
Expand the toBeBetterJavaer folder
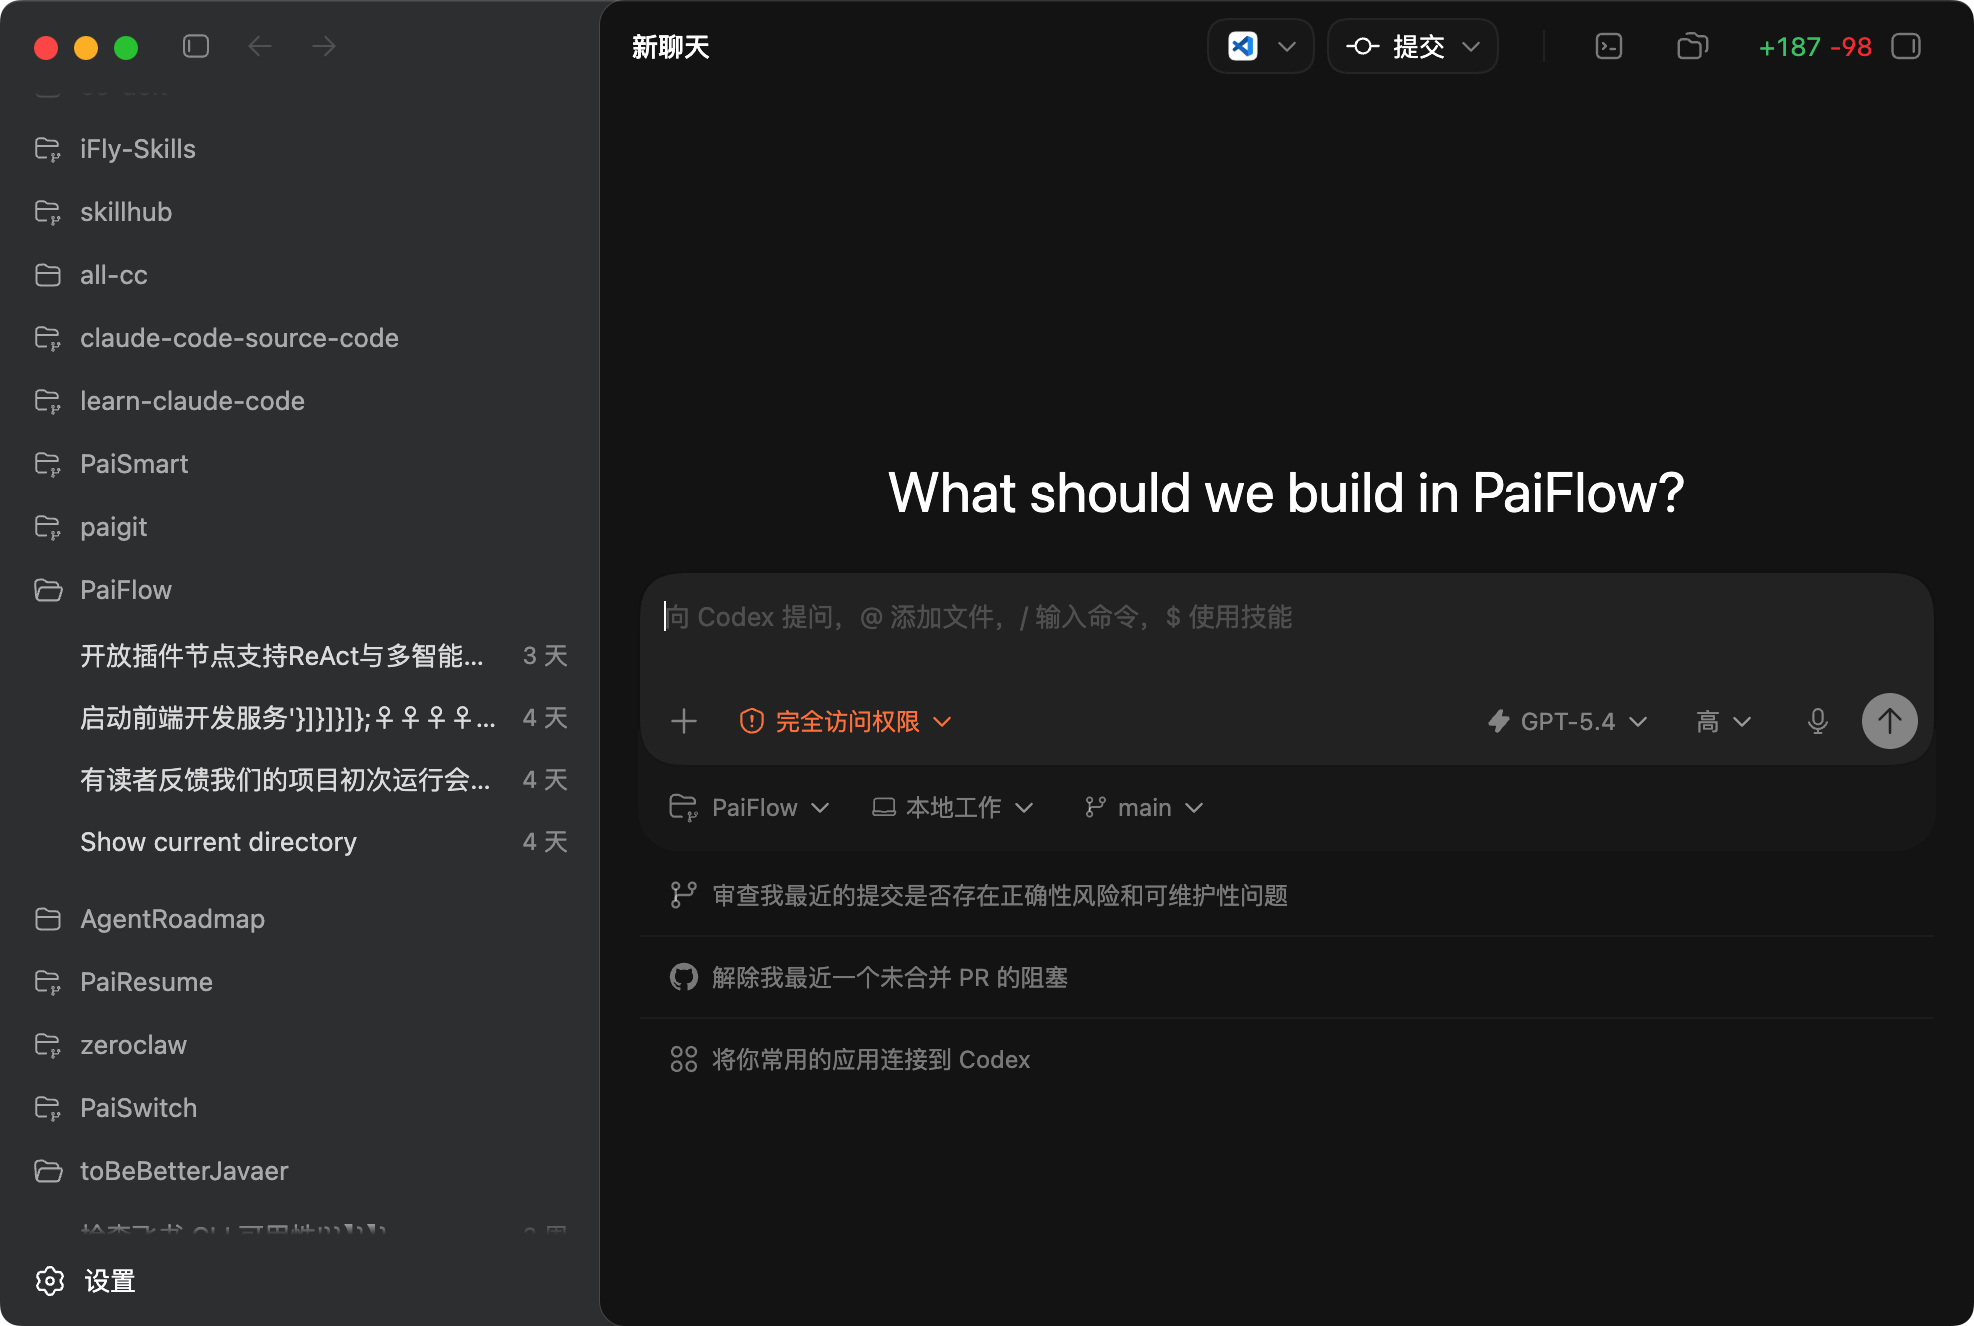[x=300, y=1171]
